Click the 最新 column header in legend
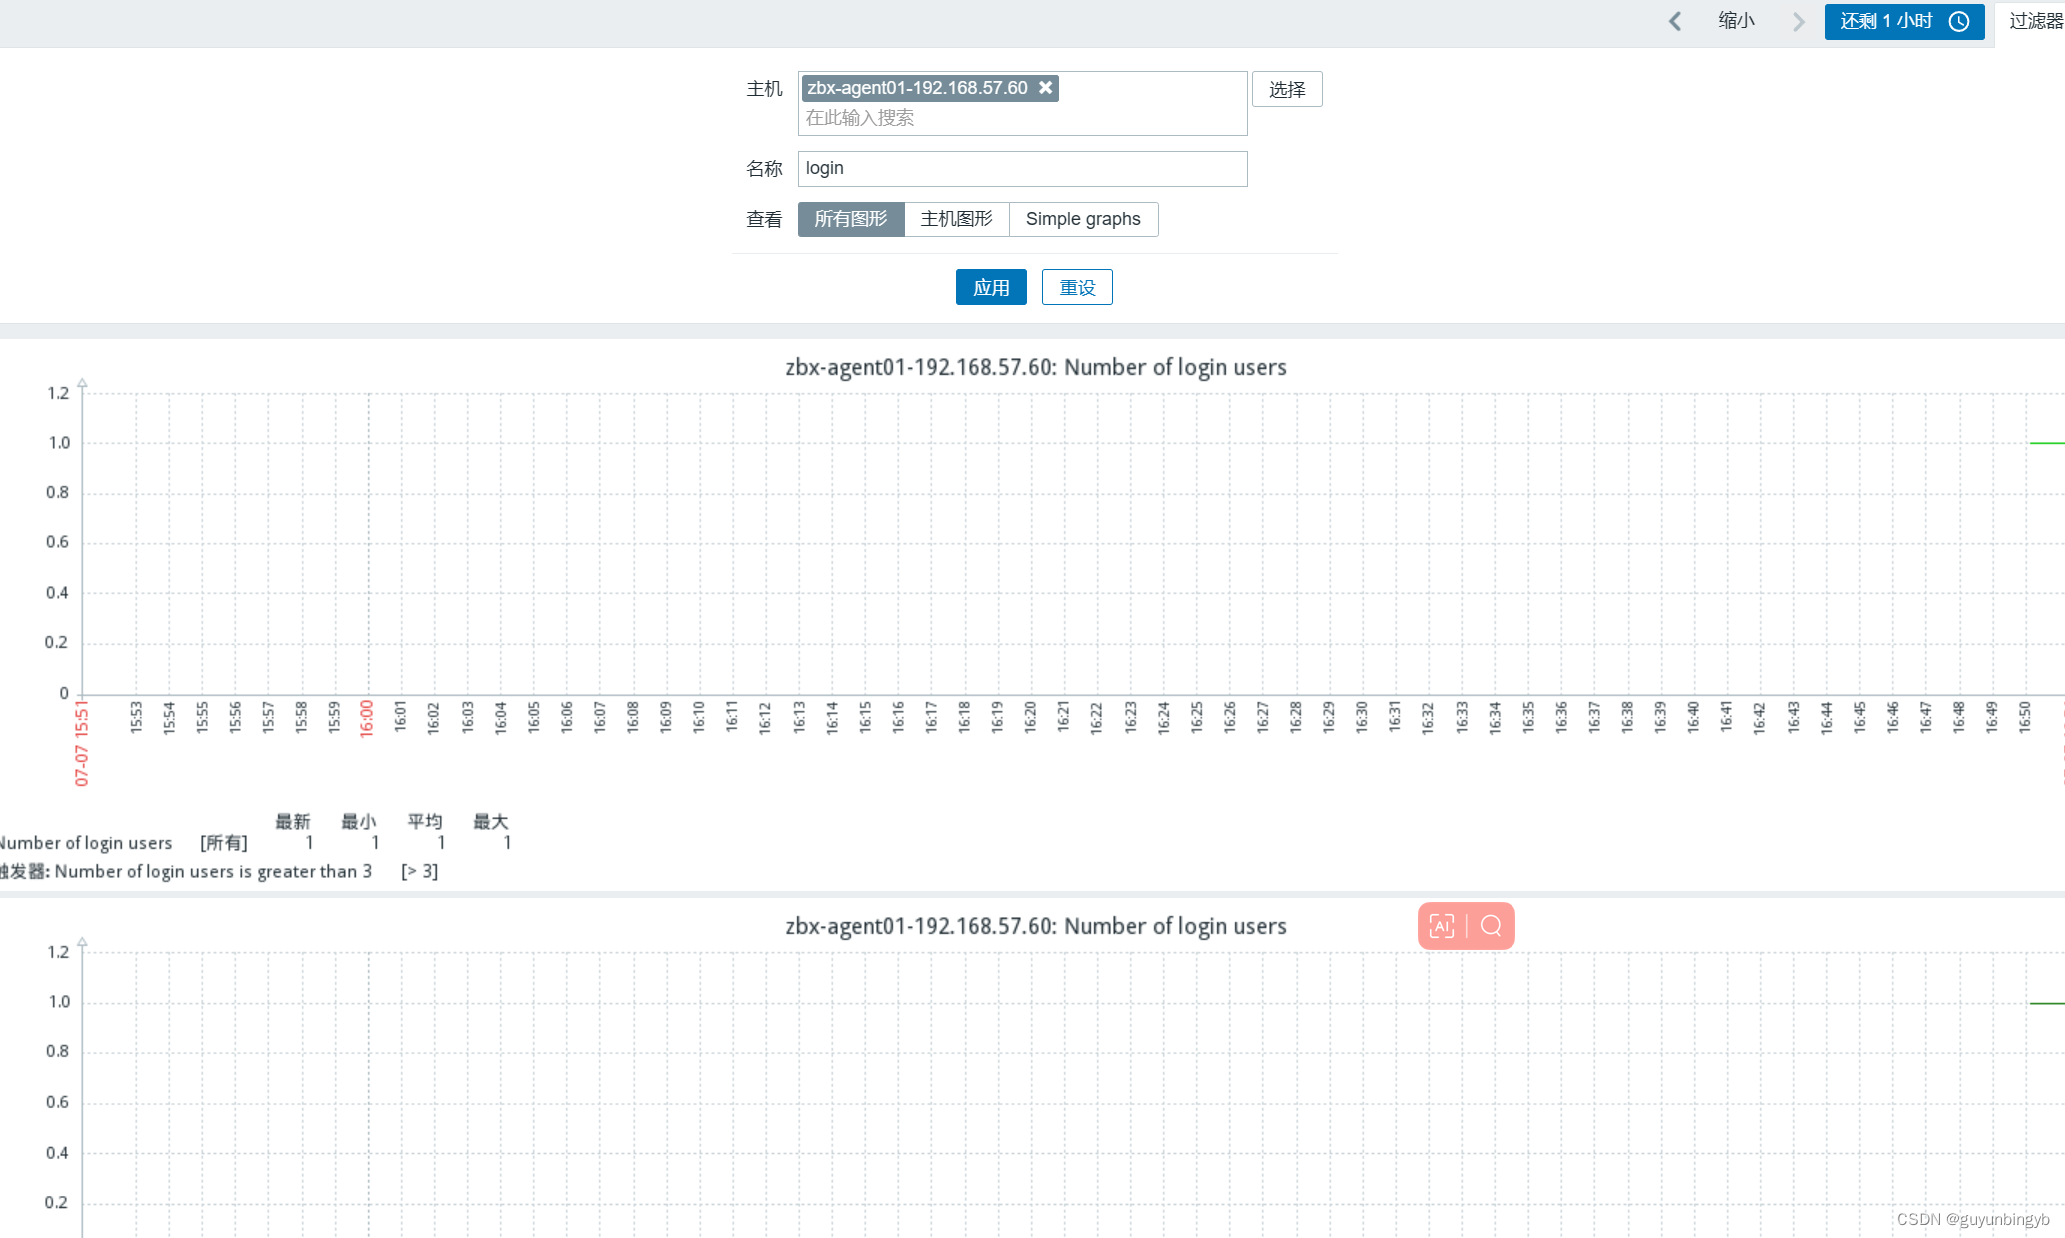The image size is (2065, 1238). [x=293, y=821]
